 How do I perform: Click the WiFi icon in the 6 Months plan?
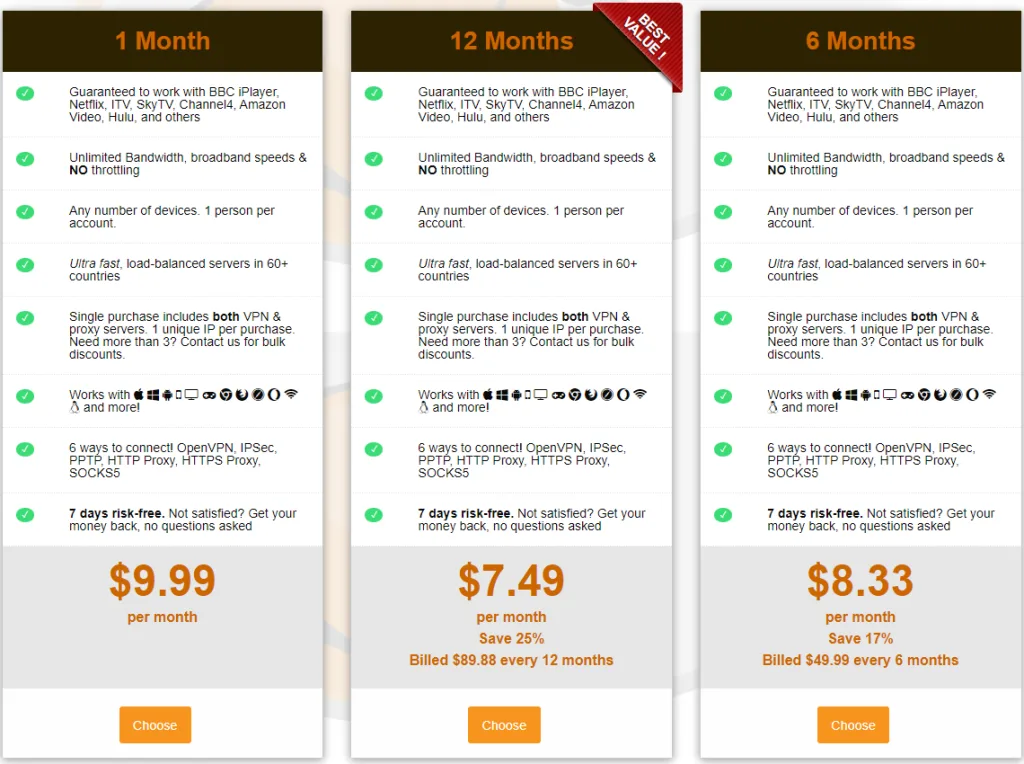tap(990, 395)
